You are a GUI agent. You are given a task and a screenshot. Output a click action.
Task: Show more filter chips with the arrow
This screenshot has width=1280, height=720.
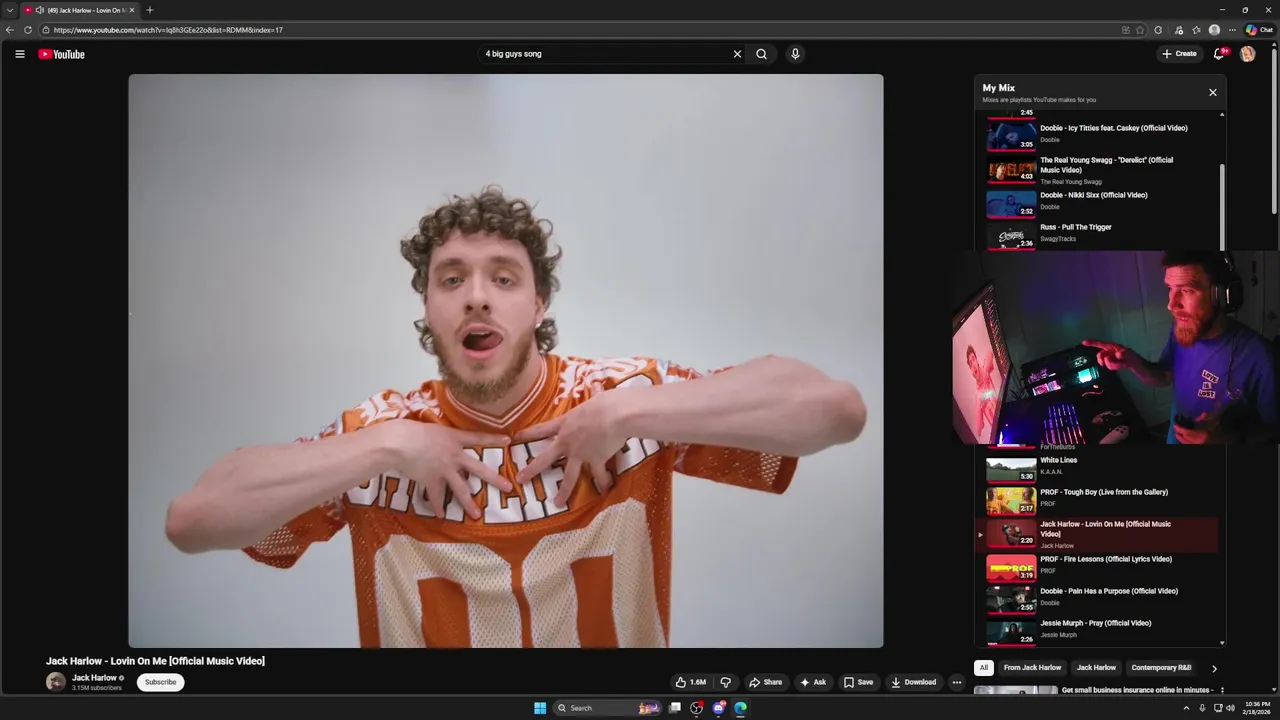click(1214, 668)
